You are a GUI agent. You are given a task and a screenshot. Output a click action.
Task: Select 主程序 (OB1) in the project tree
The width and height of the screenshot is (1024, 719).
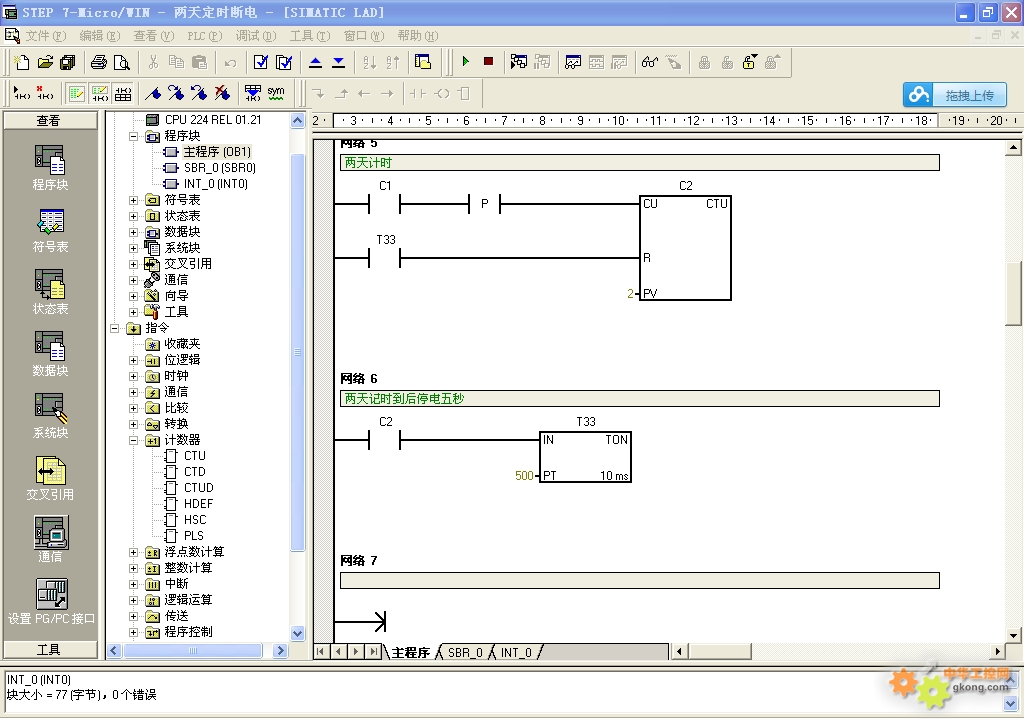coord(217,152)
